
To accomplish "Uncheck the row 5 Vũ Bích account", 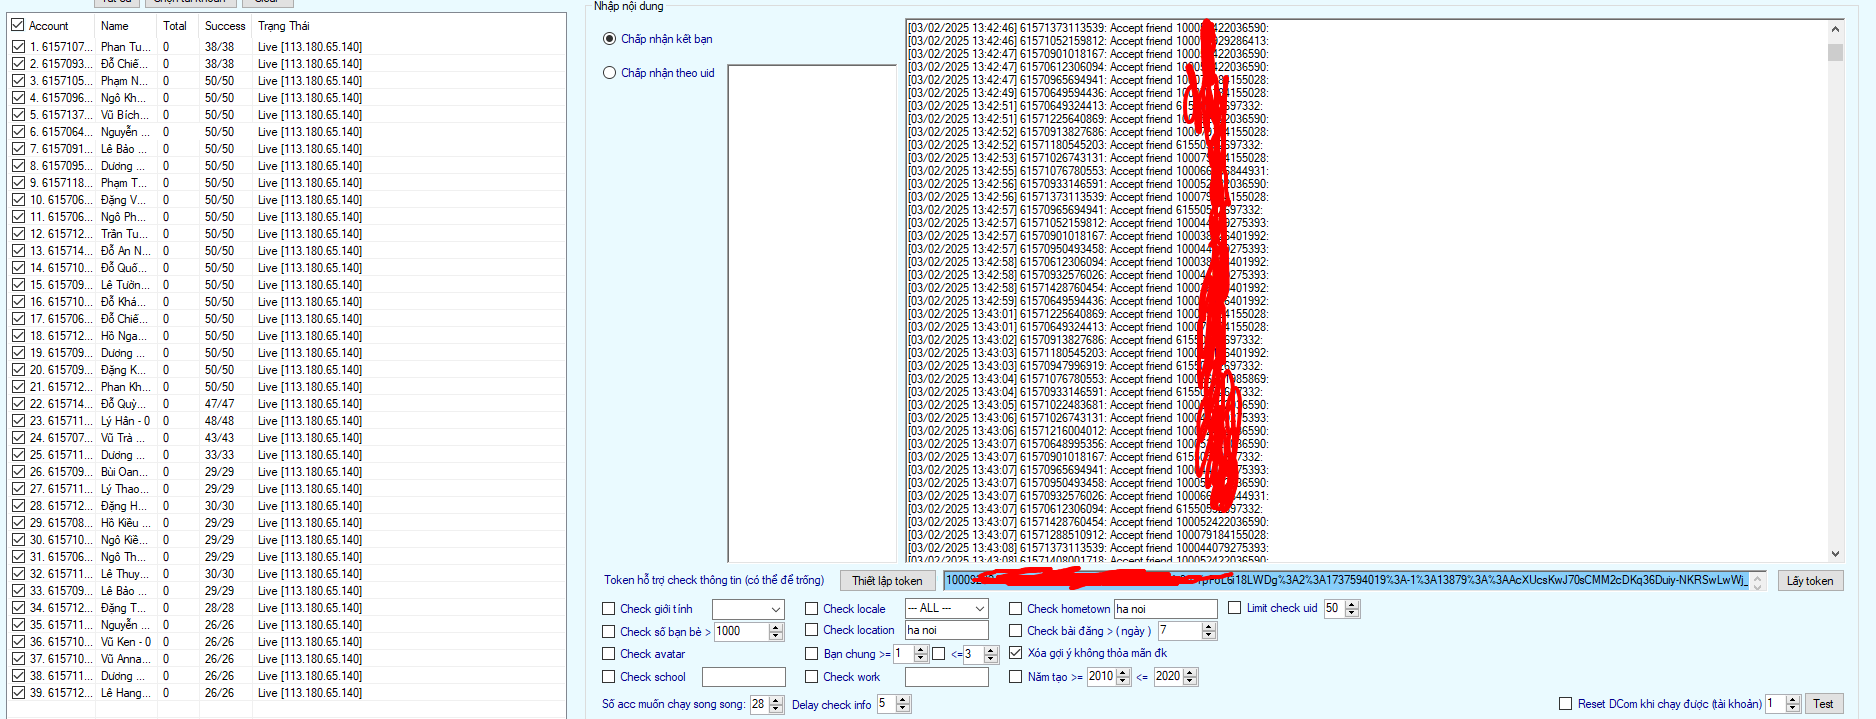I will (18, 115).
